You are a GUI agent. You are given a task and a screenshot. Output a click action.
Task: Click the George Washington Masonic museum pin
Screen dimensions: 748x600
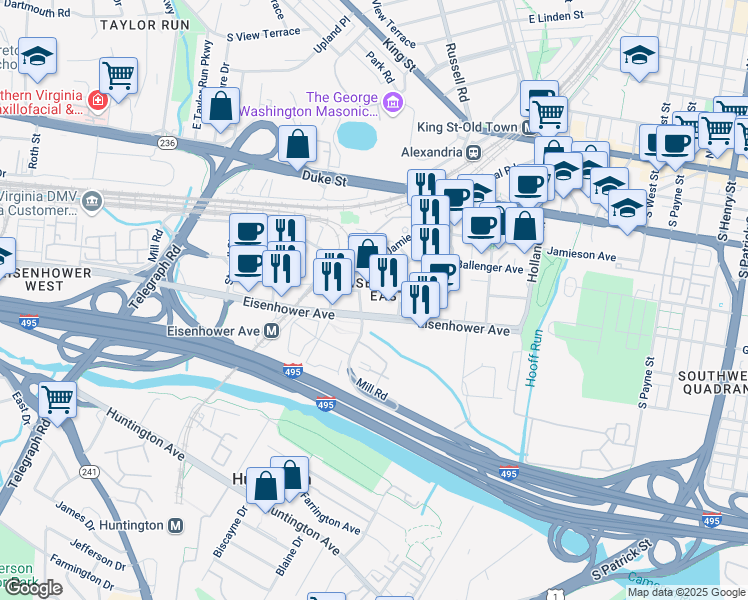tap(393, 103)
